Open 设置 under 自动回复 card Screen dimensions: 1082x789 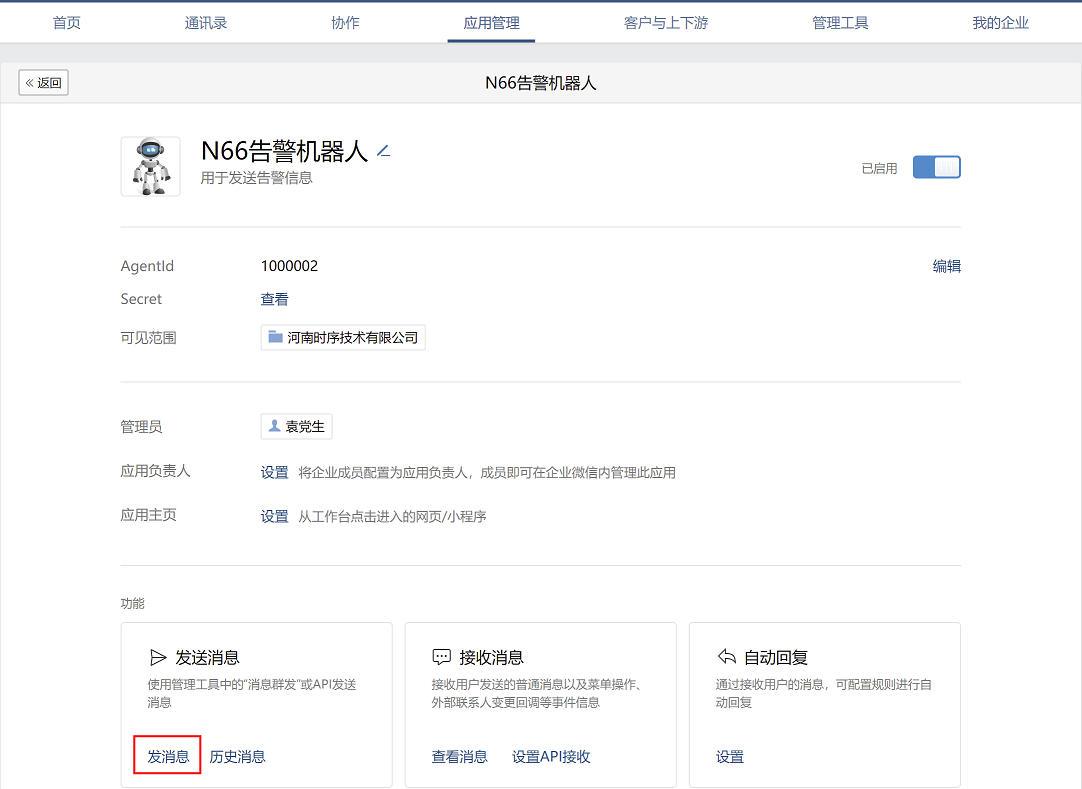730,756
